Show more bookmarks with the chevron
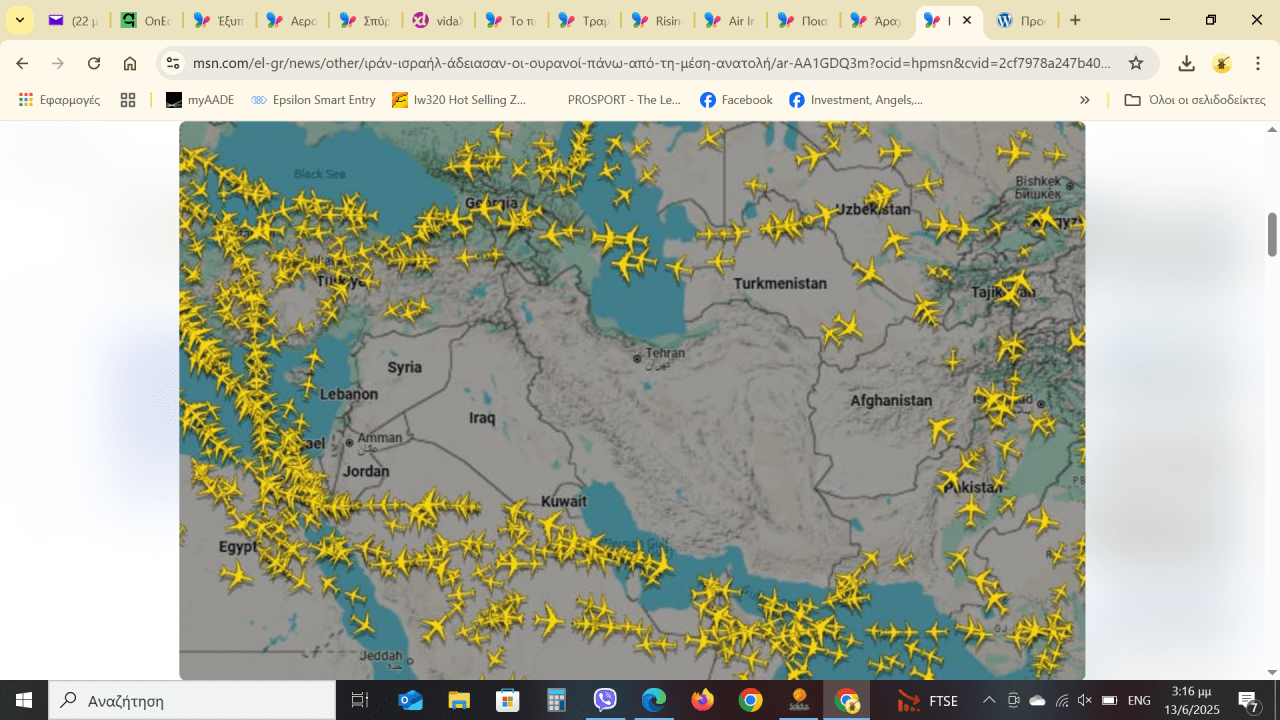 point(1085,100)
